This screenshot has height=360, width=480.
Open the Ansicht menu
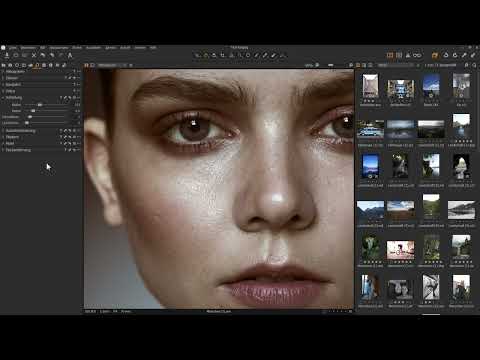(125, 48)
